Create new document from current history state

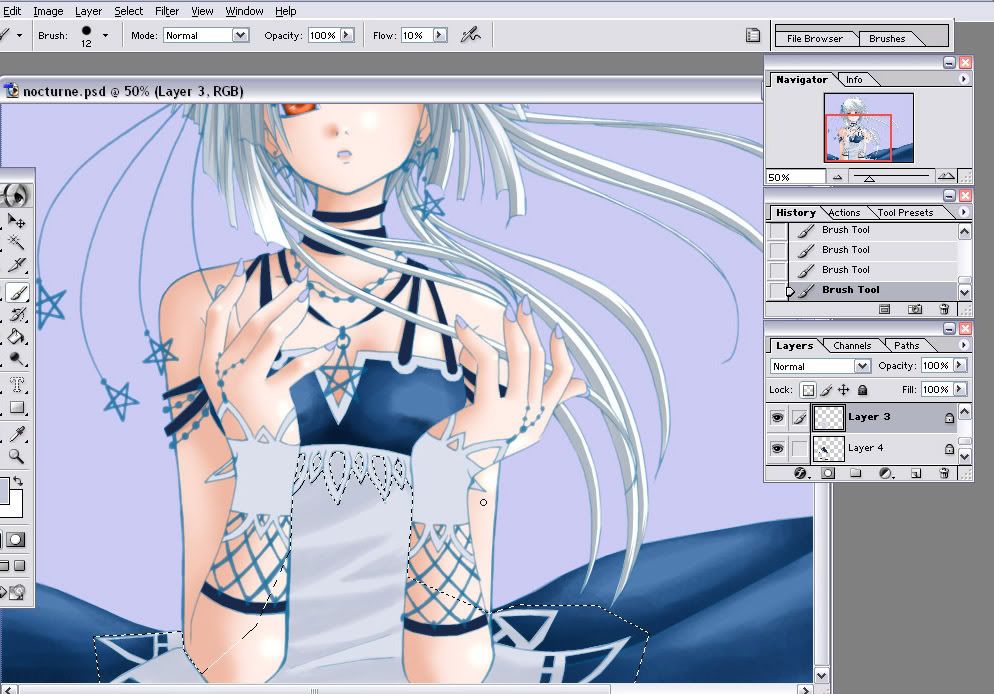tap(884, 309)
